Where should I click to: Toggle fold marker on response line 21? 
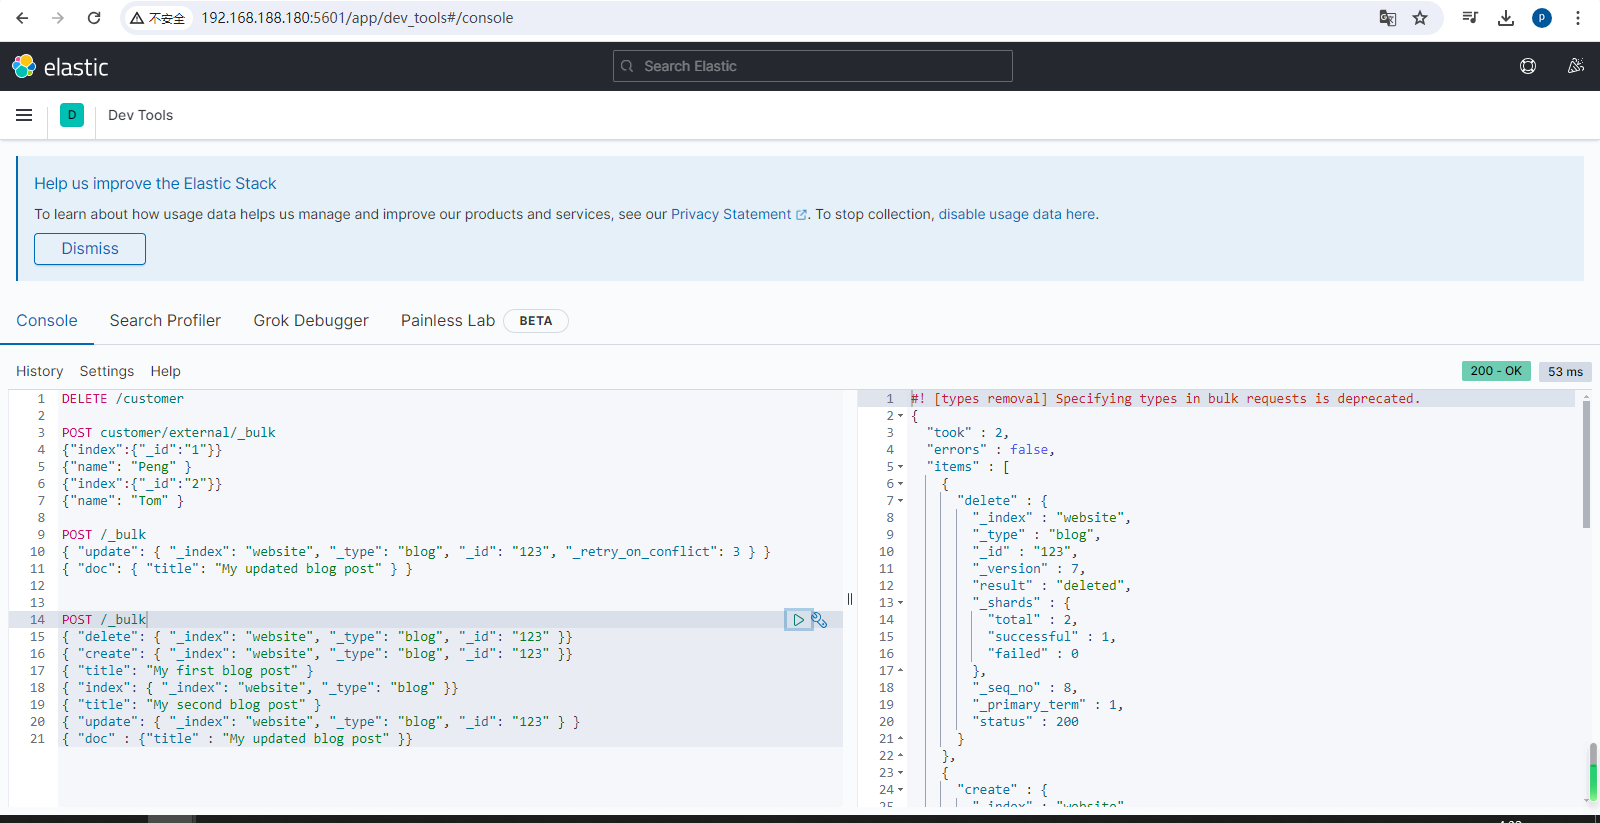[x=900, y=739]
